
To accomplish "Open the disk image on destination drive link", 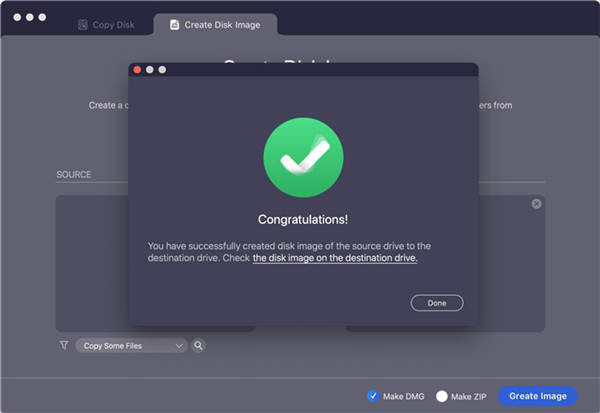I will pos(334,258).
